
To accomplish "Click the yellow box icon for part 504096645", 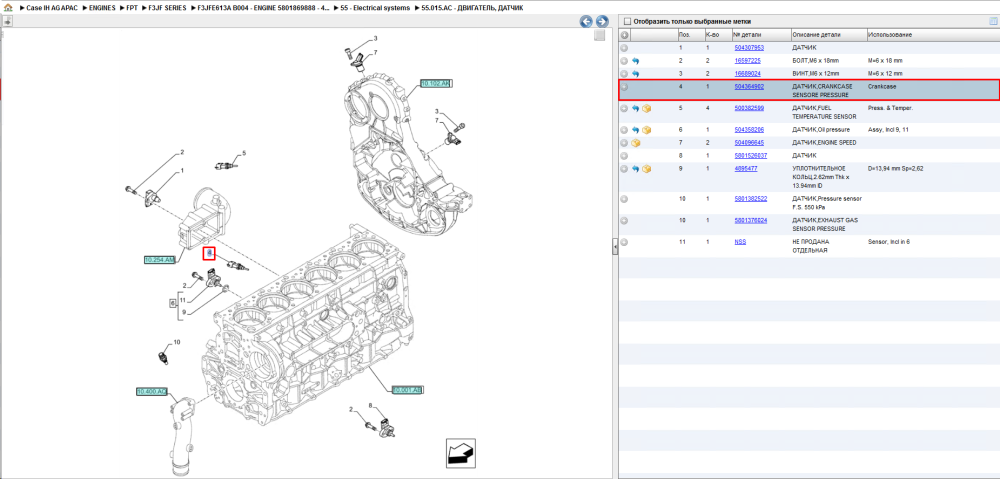I will coord(636,143).
